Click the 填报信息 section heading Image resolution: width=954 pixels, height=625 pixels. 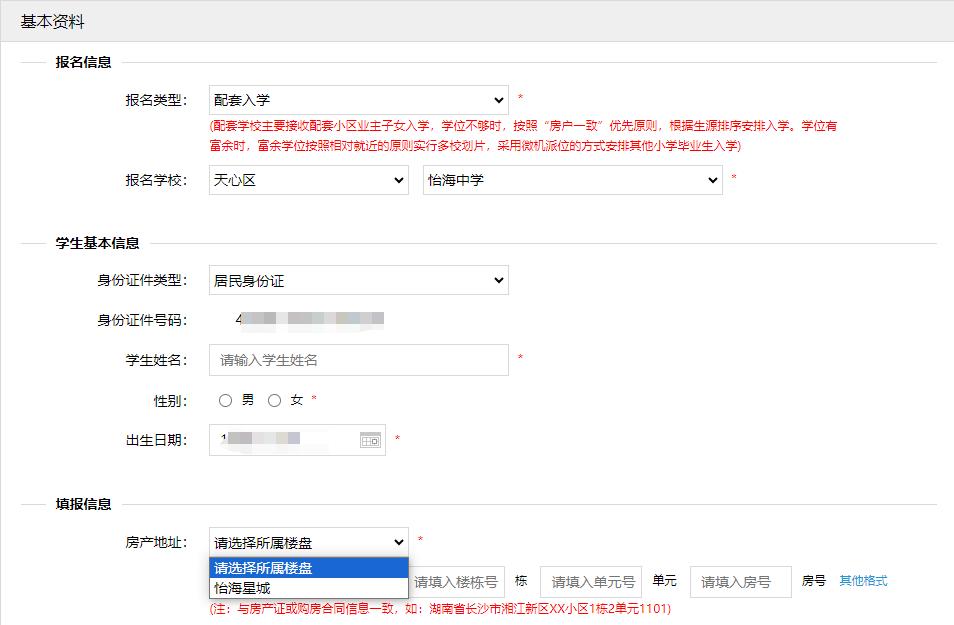tap(83, 504)
